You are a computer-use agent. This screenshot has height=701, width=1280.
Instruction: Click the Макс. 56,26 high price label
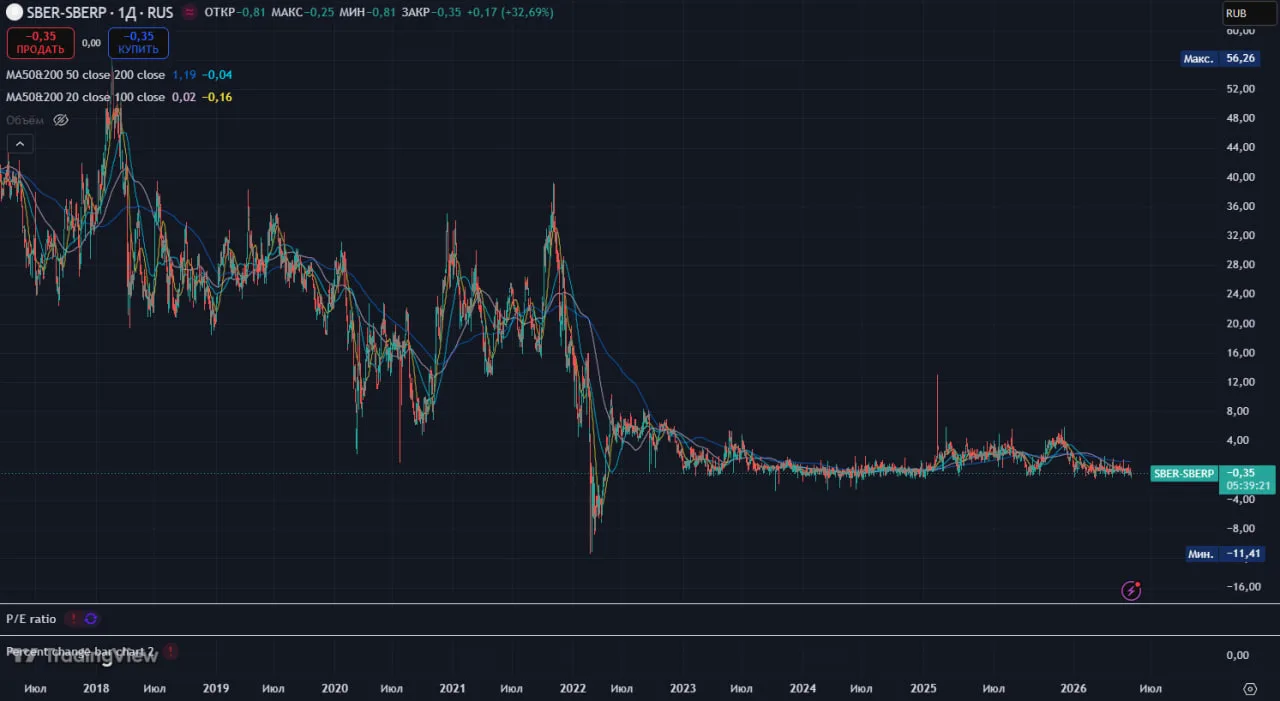(1218, 58)
